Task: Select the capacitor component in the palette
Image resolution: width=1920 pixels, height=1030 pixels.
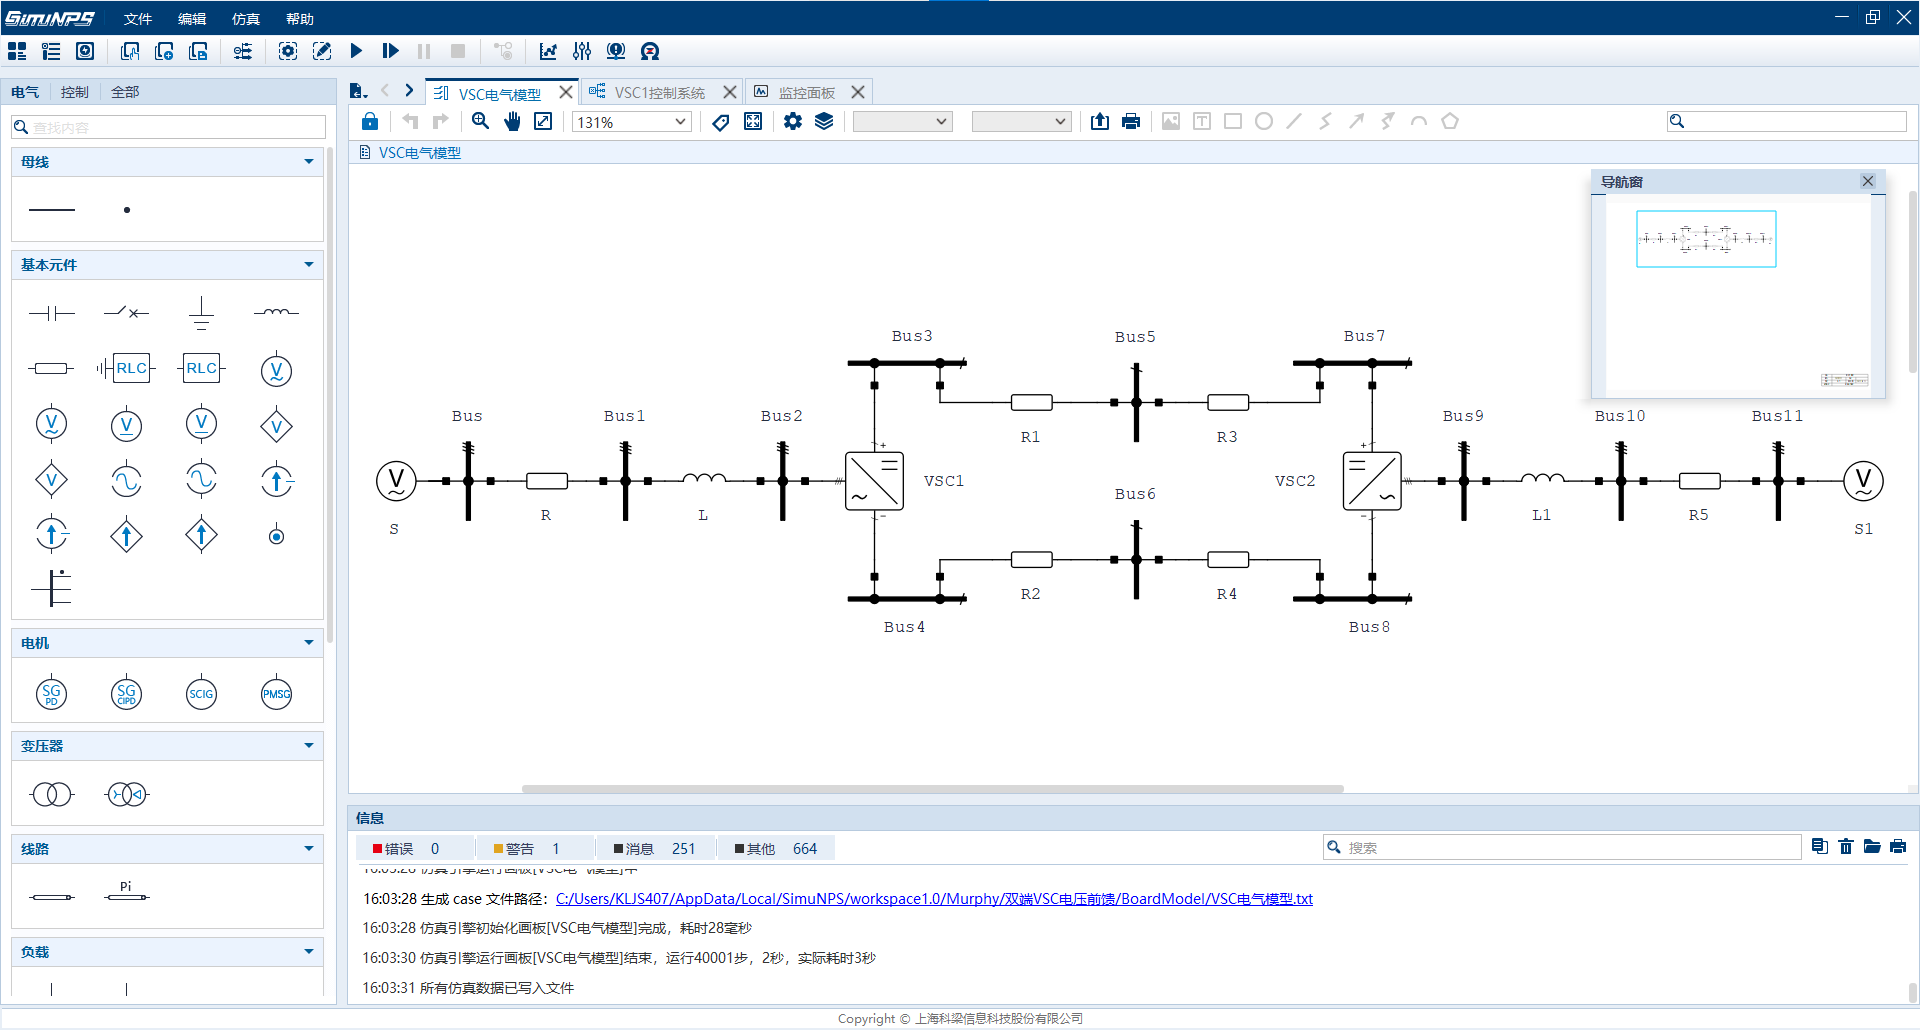Action: [x=52, y=313]
